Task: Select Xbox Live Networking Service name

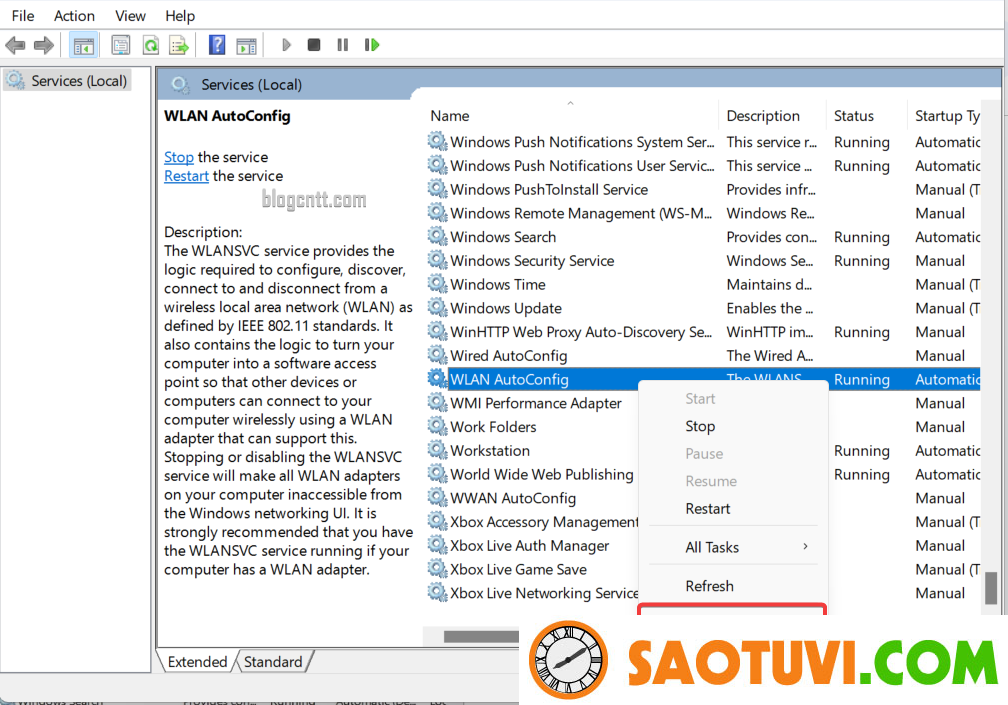Action: (x=544, y=593)
